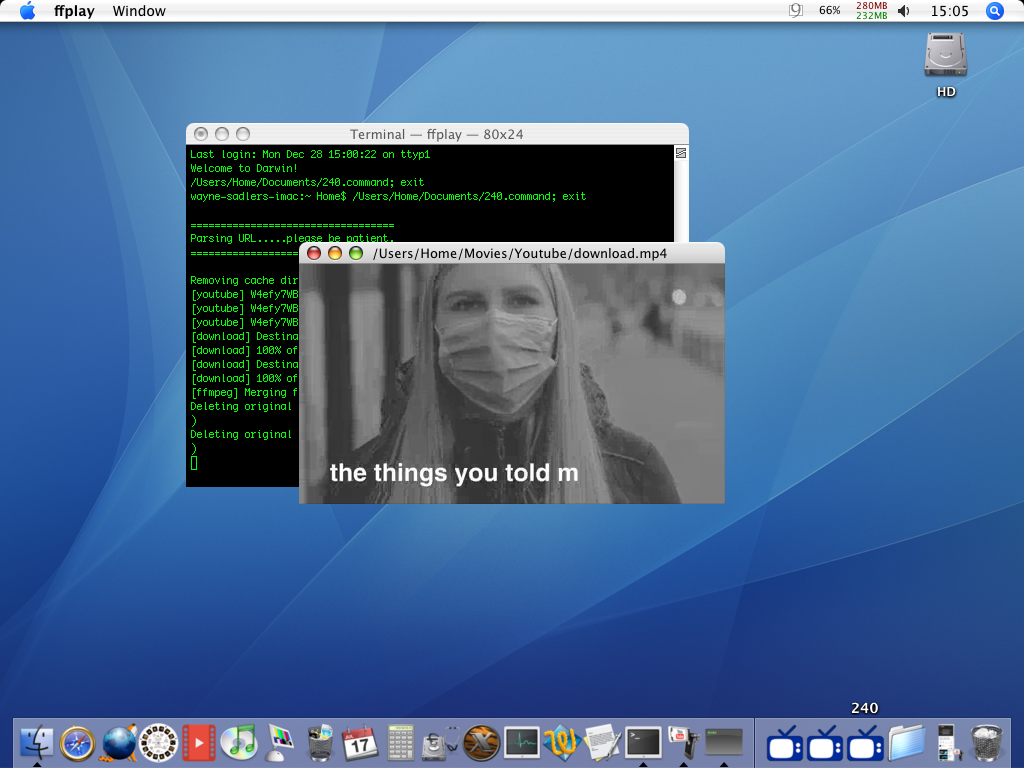The image size is (1024, 768).
Task: Open Spotlight search in menu bar
Action: (995, 11)
